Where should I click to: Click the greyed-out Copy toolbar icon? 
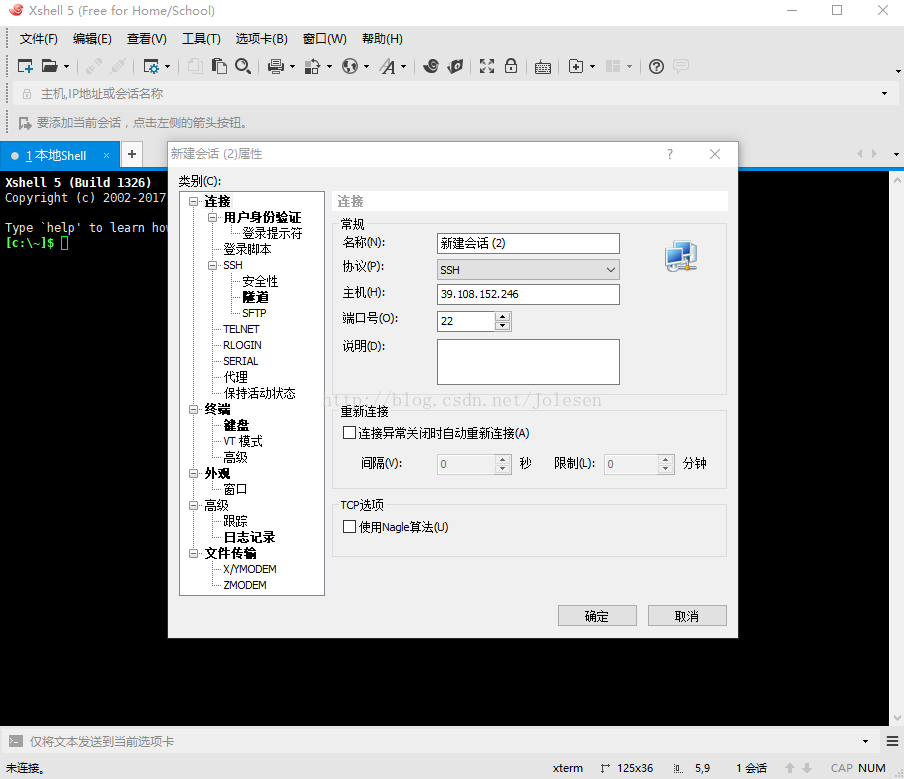(195, 66)
